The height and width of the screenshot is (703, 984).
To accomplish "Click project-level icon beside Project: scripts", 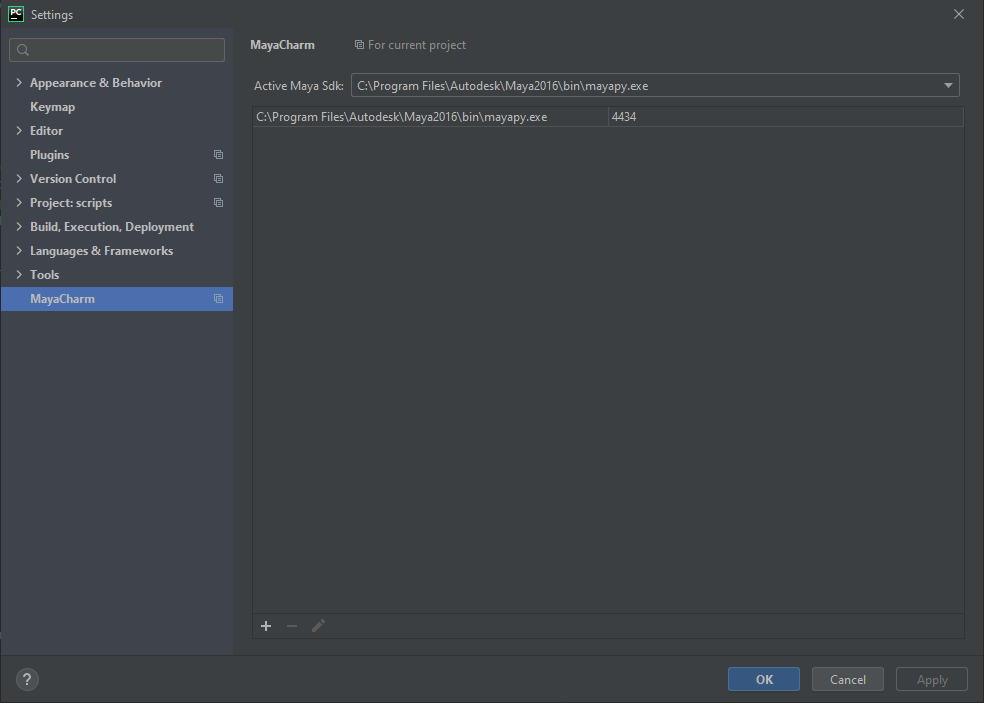I will (218, 203).
